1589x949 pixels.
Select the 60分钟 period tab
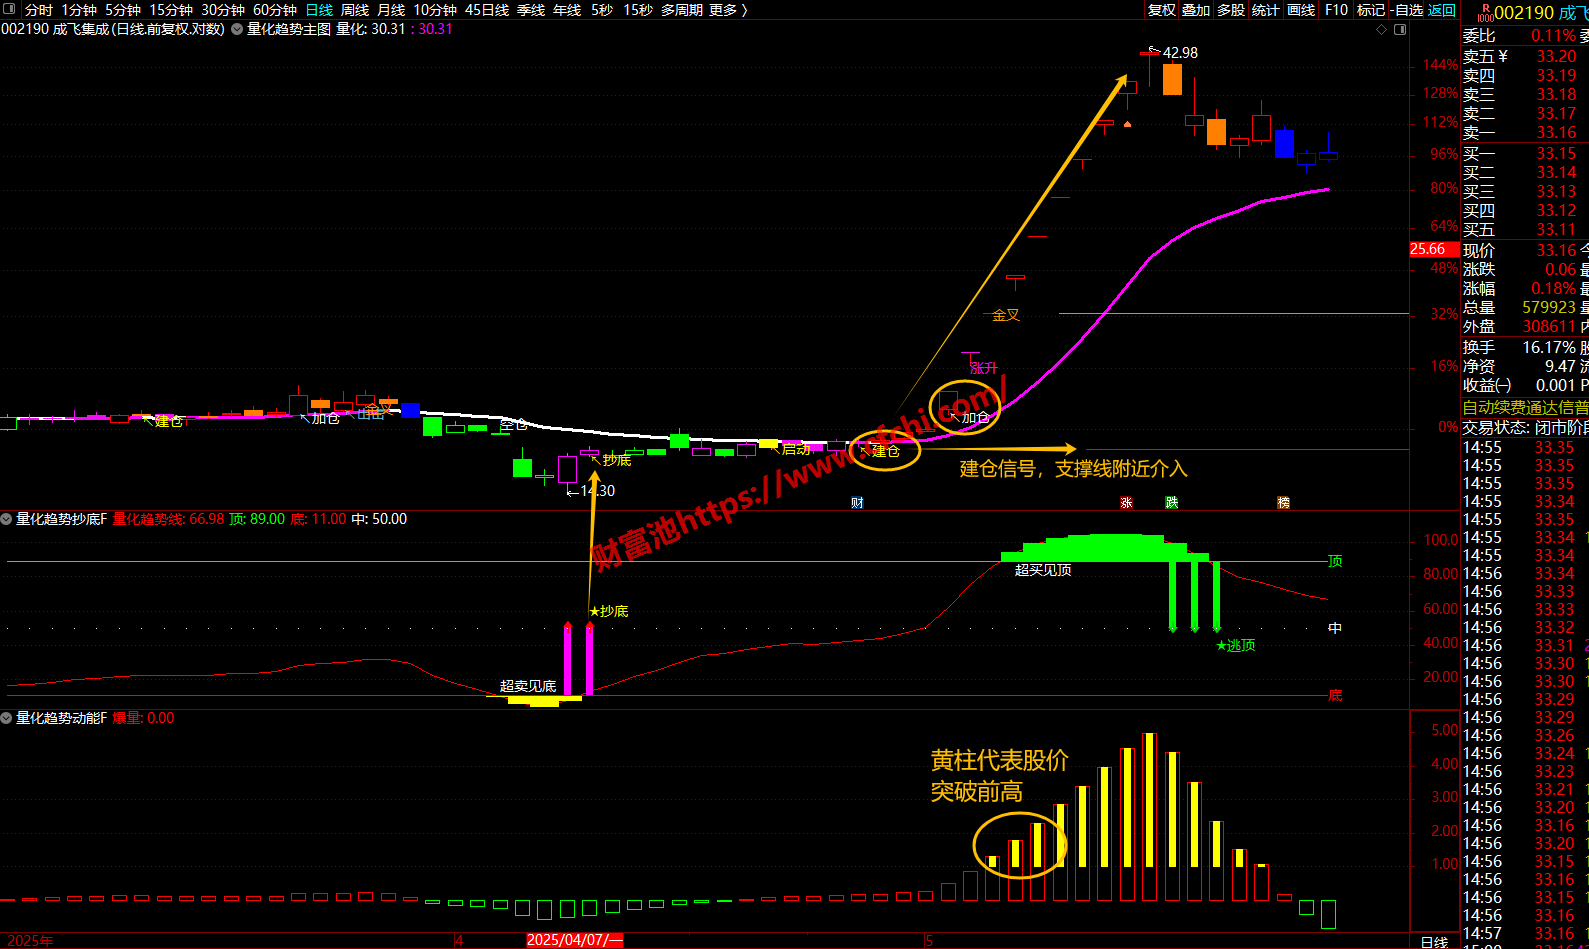(275, 10)
